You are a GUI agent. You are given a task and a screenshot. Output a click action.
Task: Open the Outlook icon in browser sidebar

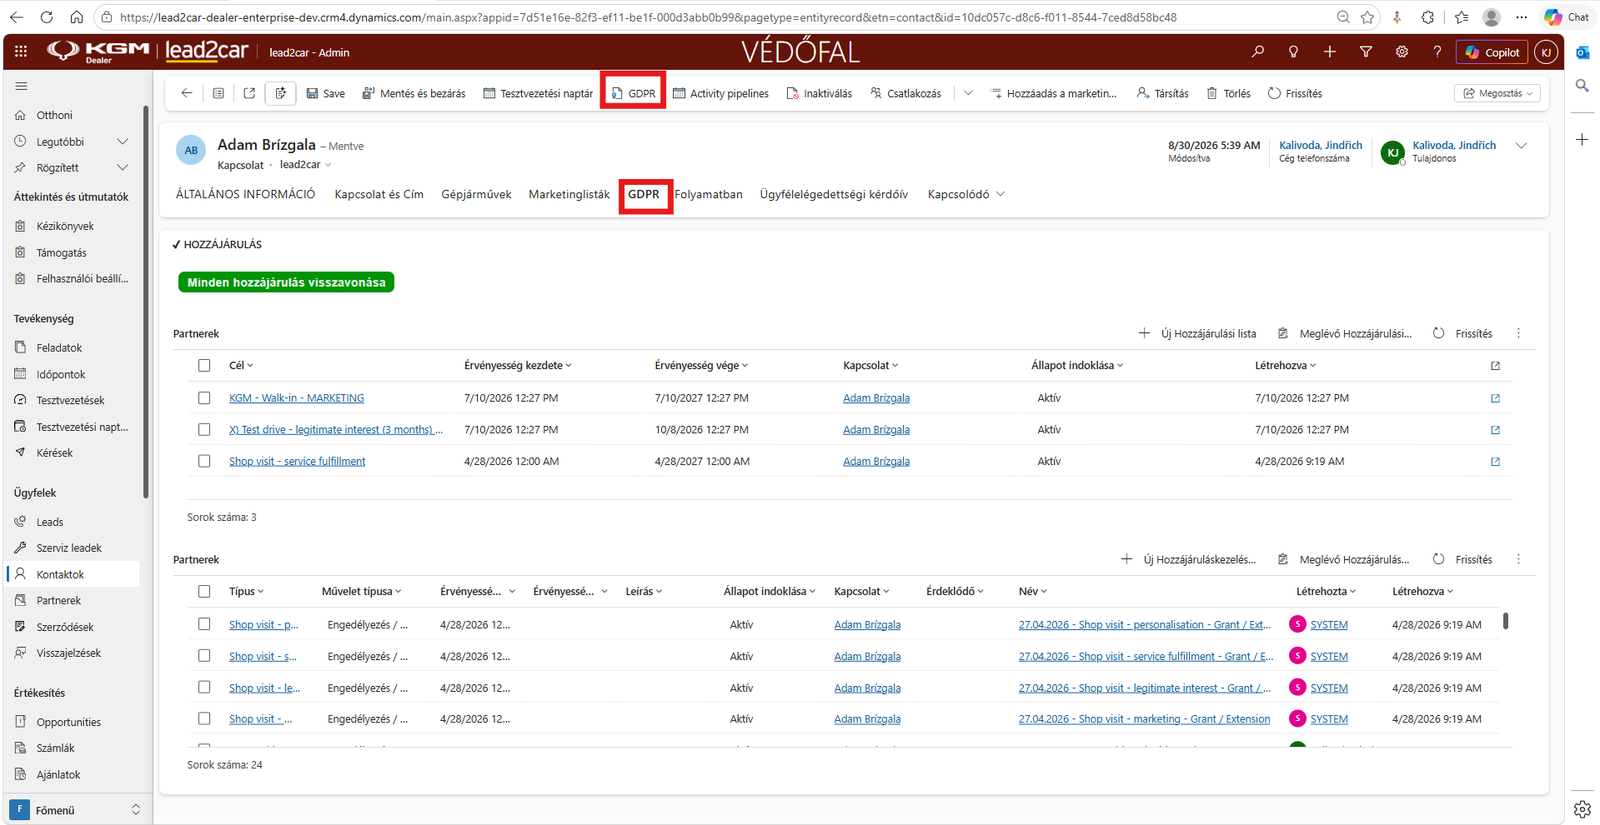click(x=1582, y=52)
